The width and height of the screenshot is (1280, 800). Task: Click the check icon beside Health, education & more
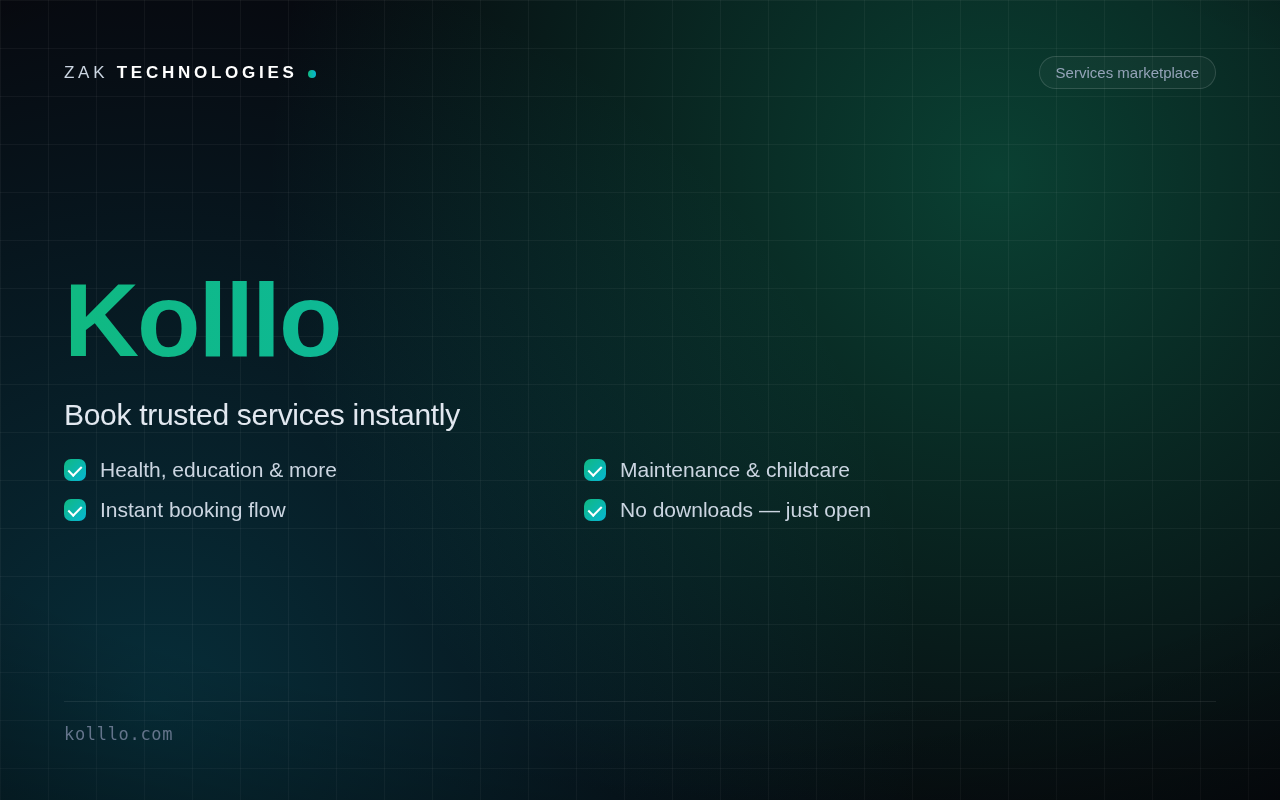pyautogui.click(x=75, y=470)
